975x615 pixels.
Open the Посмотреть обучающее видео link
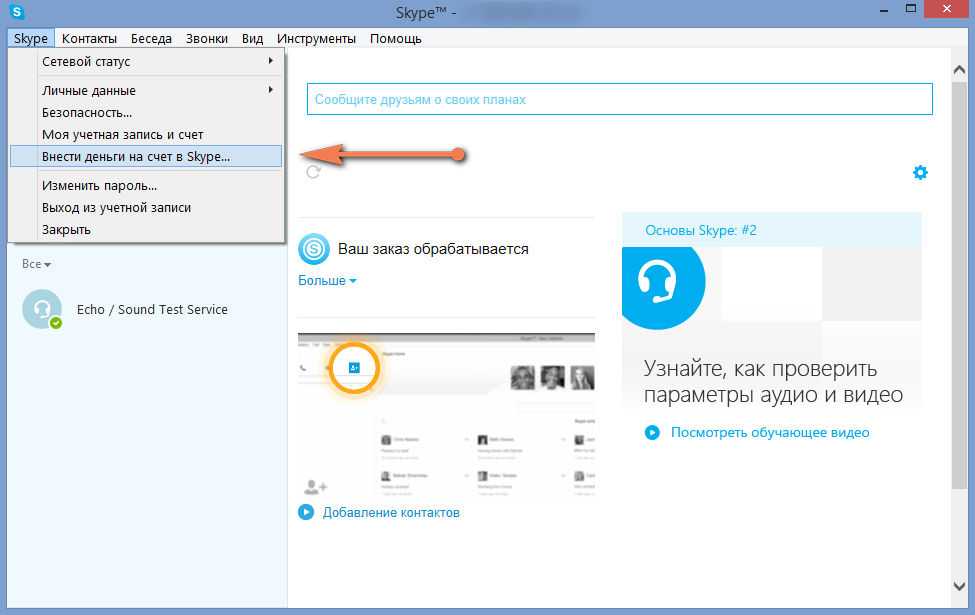click(x=769, y=433)
